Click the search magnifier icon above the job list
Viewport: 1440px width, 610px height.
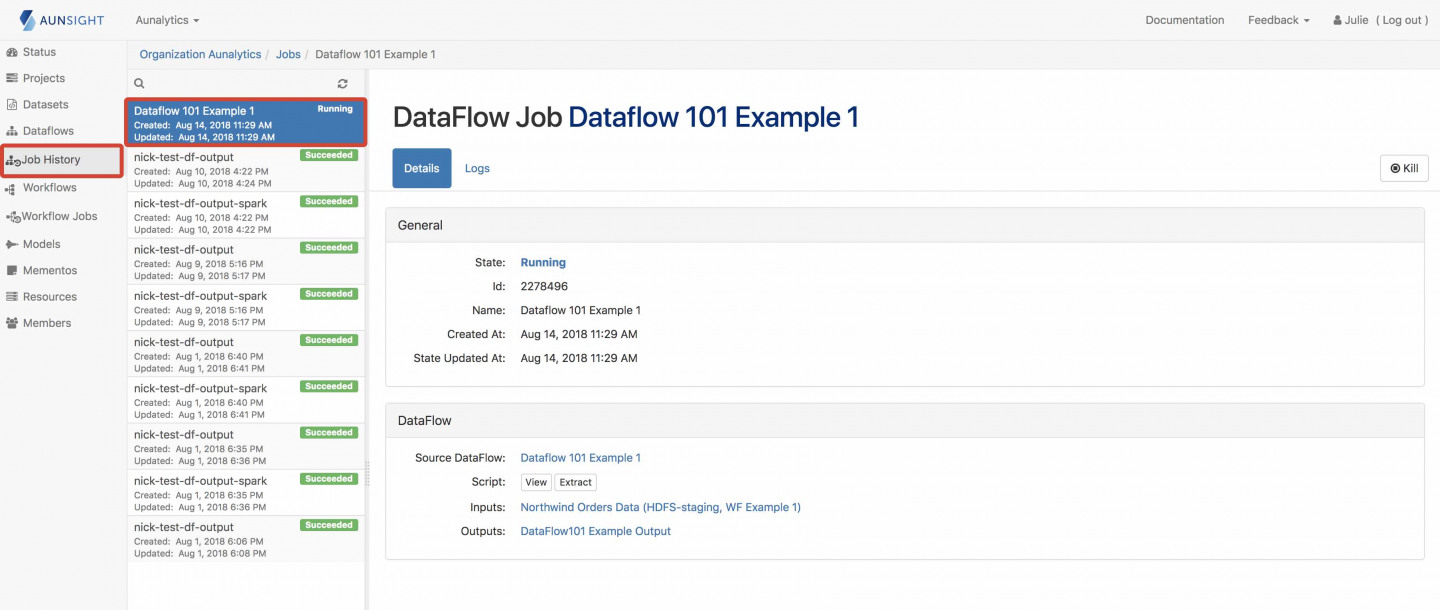139,84
